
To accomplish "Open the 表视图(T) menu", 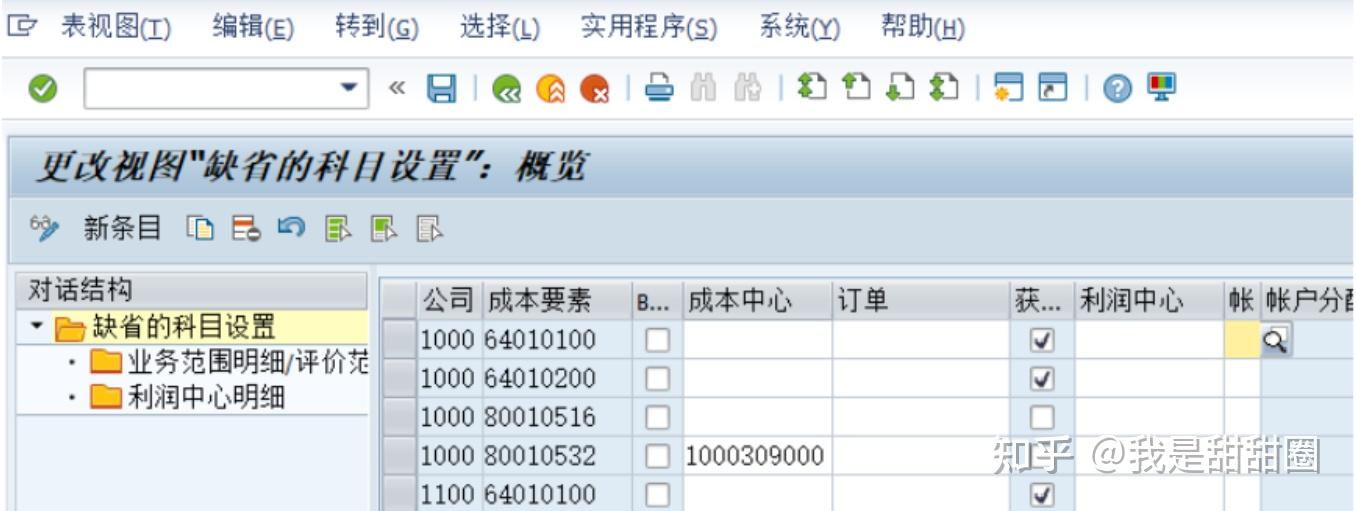I will tap(116, 27).
